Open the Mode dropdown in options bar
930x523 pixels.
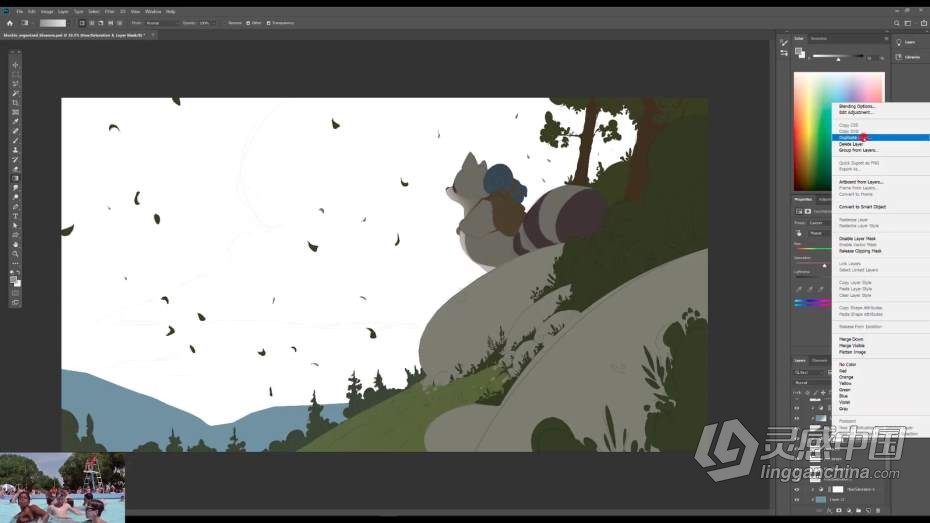point(161,23)
